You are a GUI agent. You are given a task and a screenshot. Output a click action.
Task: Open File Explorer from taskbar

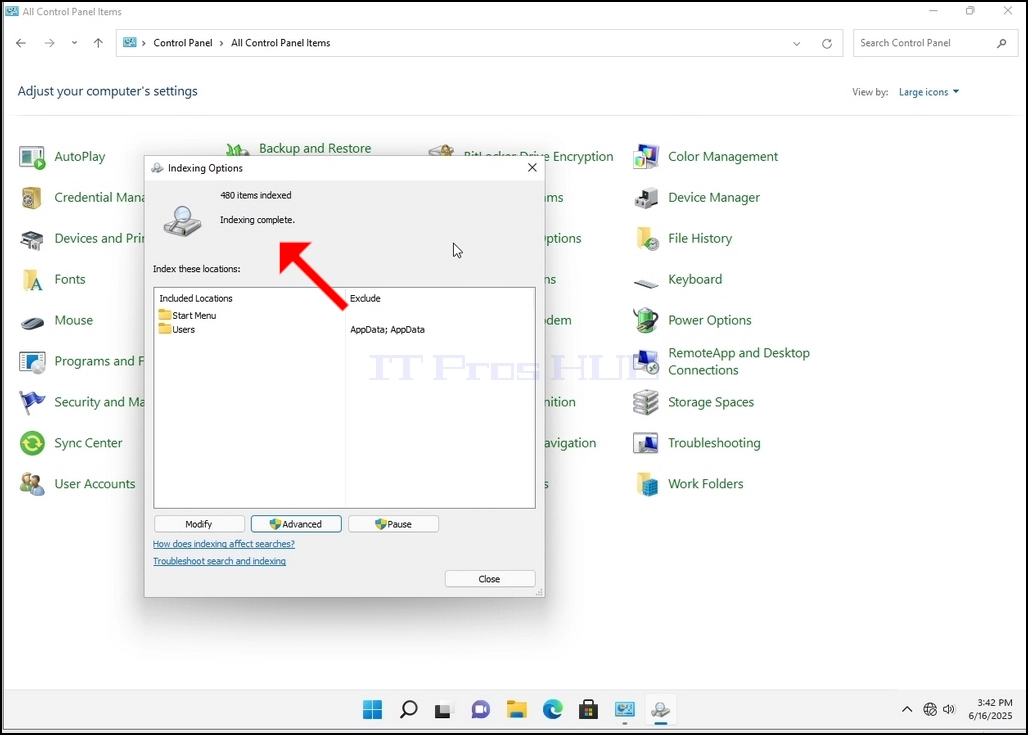(x=517, y=709)
